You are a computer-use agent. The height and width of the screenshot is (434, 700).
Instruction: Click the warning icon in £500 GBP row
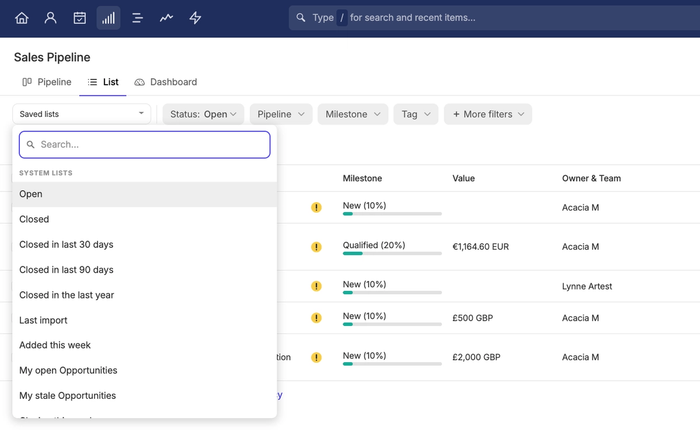[x=316, y=317]
